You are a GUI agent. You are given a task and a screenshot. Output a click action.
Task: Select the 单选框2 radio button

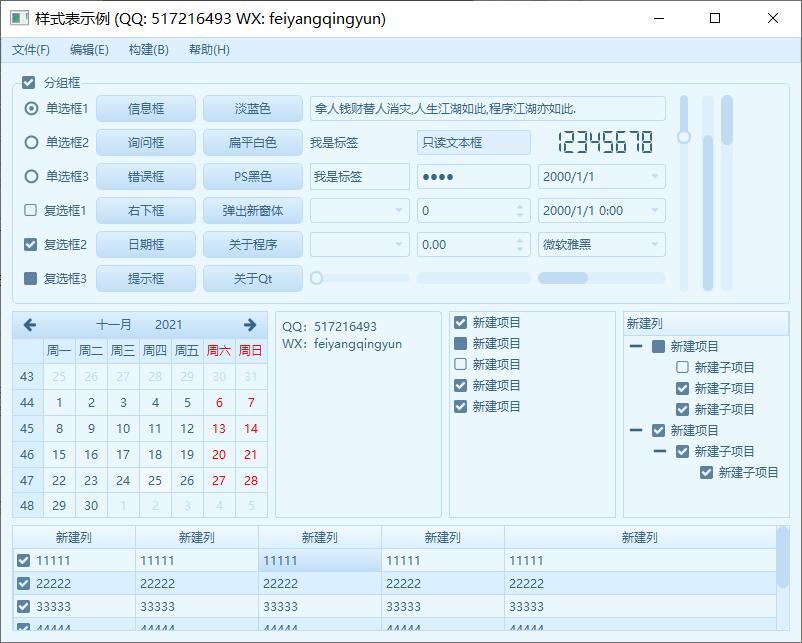[31, 143]
